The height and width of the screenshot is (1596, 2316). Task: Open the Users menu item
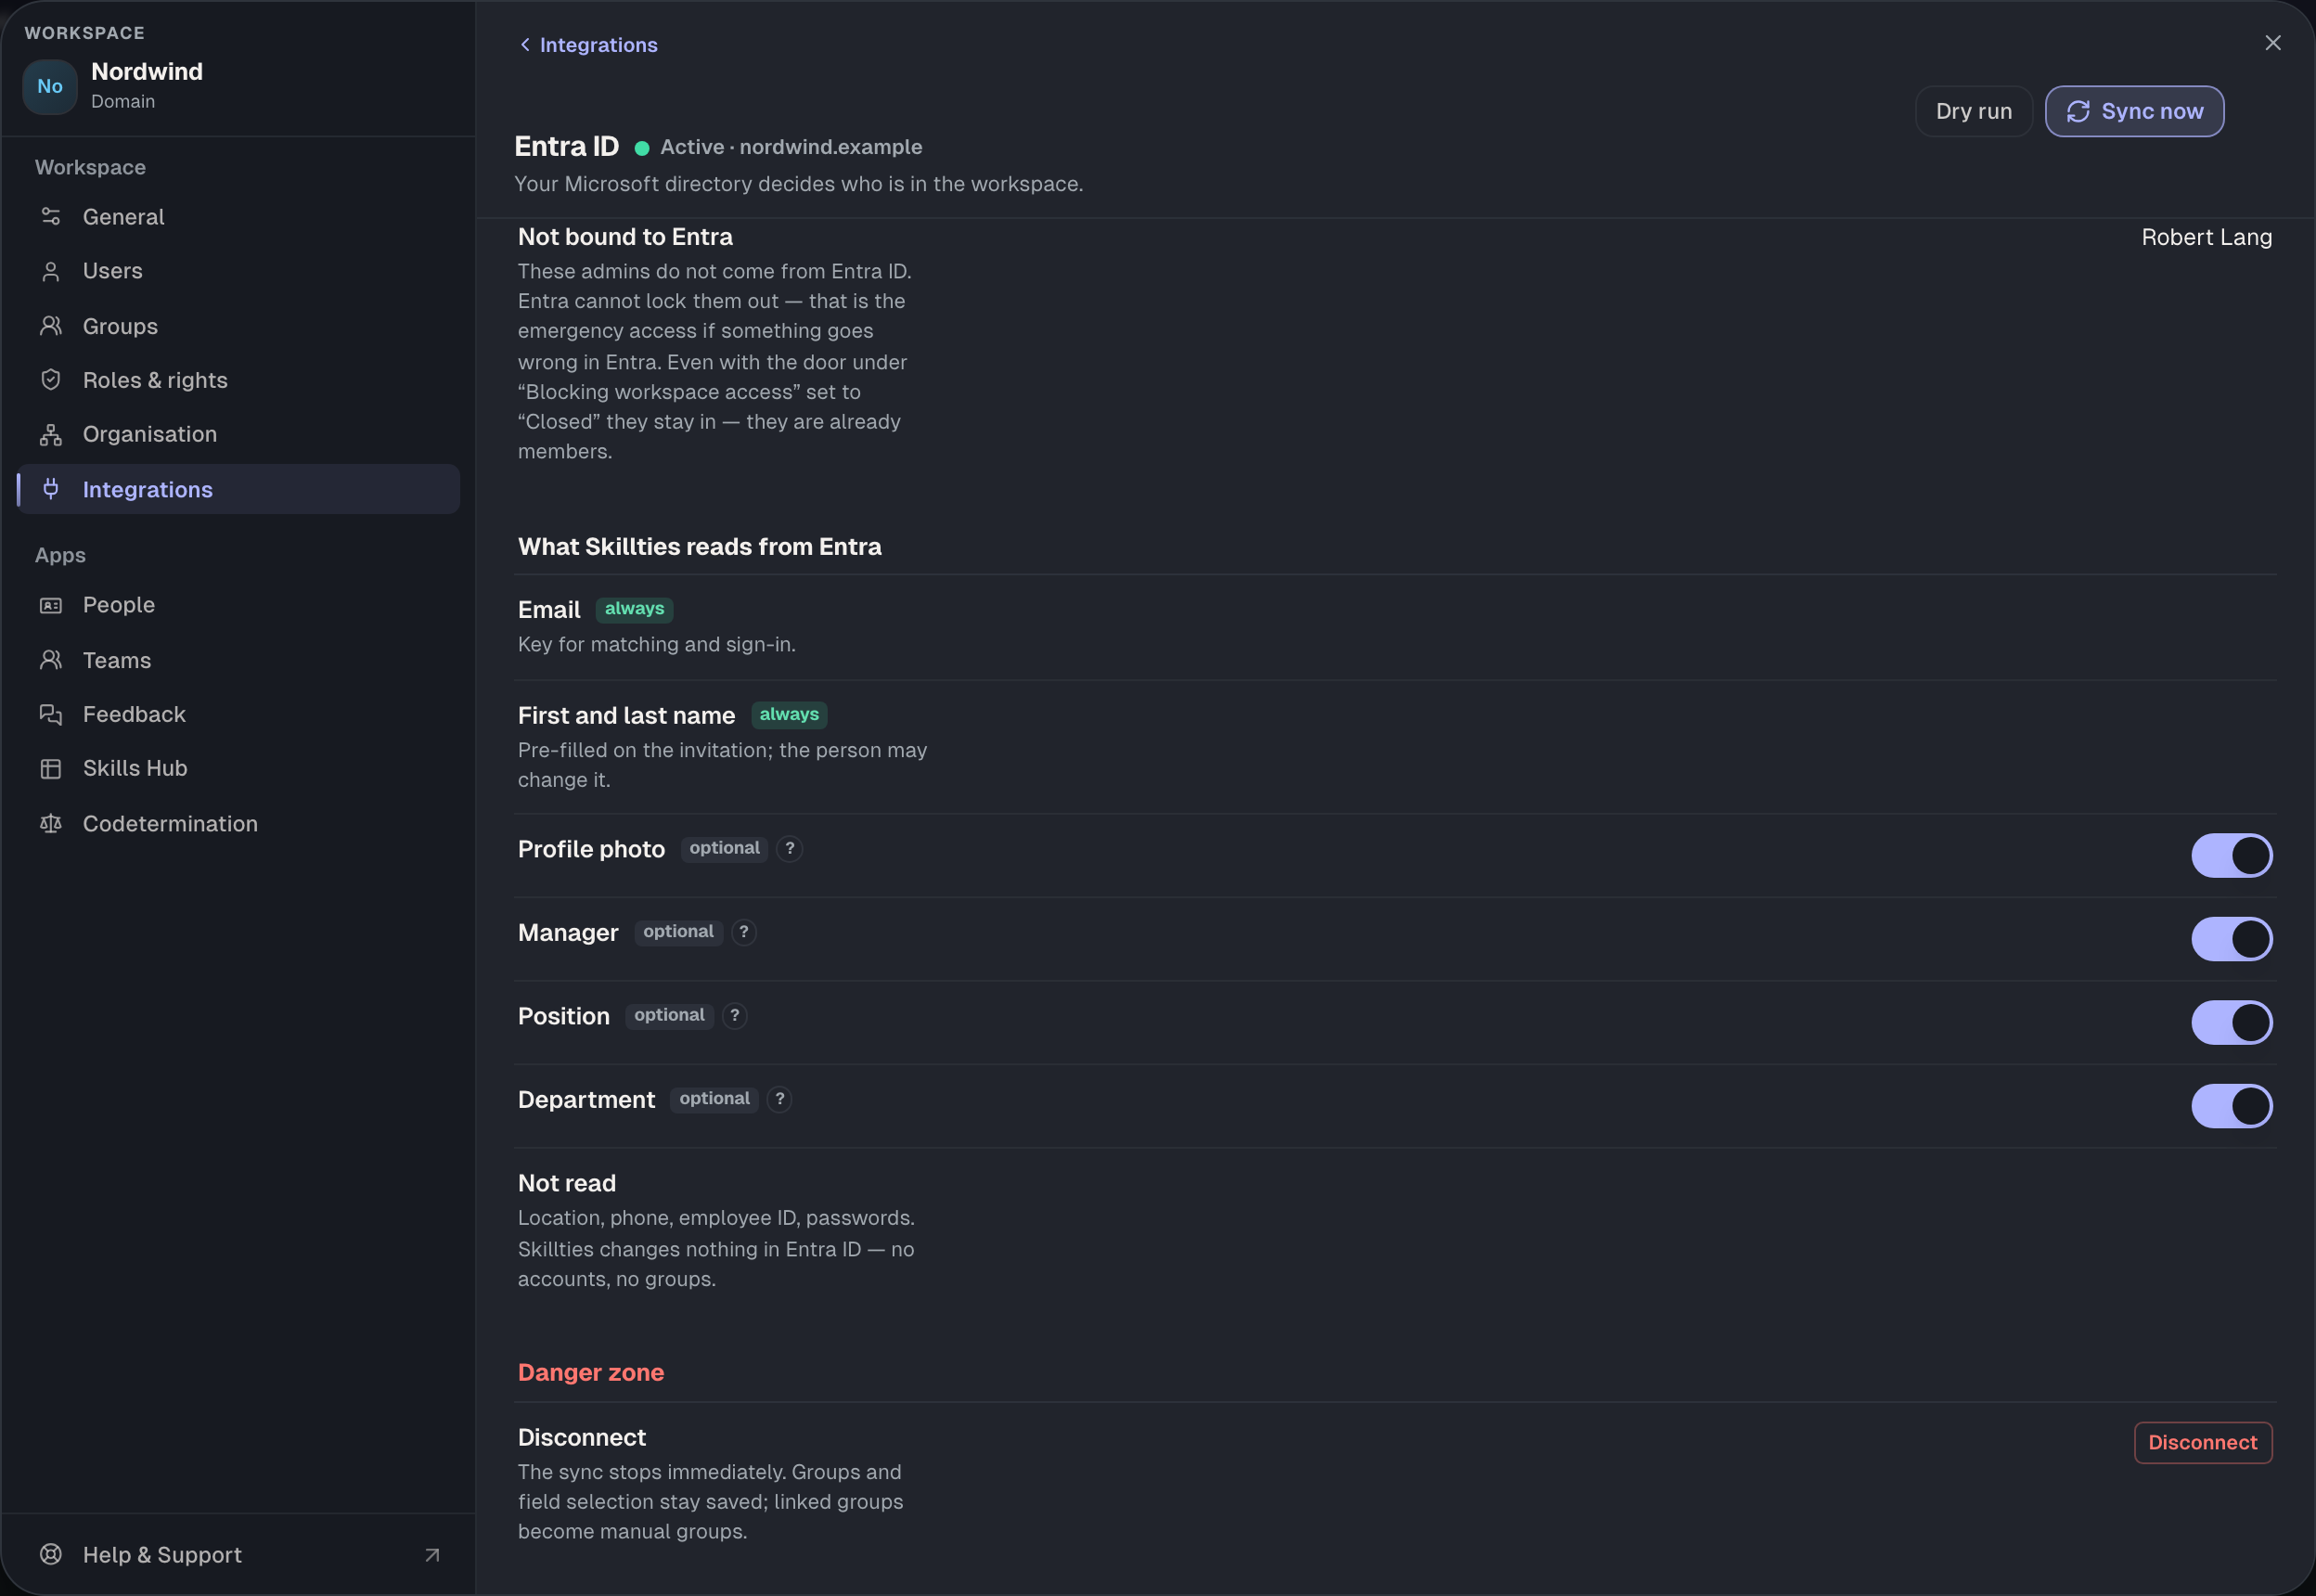tap(238, 271)
